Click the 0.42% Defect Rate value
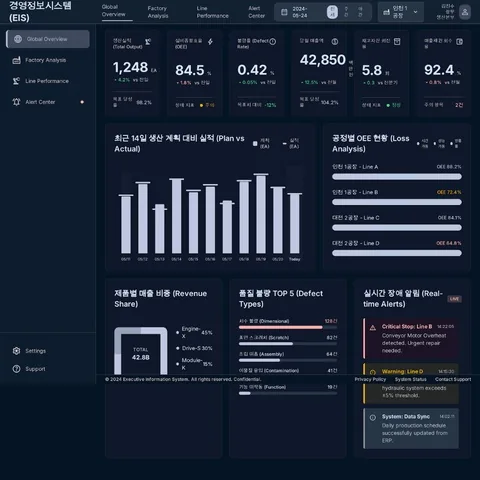 click(256, 70)
